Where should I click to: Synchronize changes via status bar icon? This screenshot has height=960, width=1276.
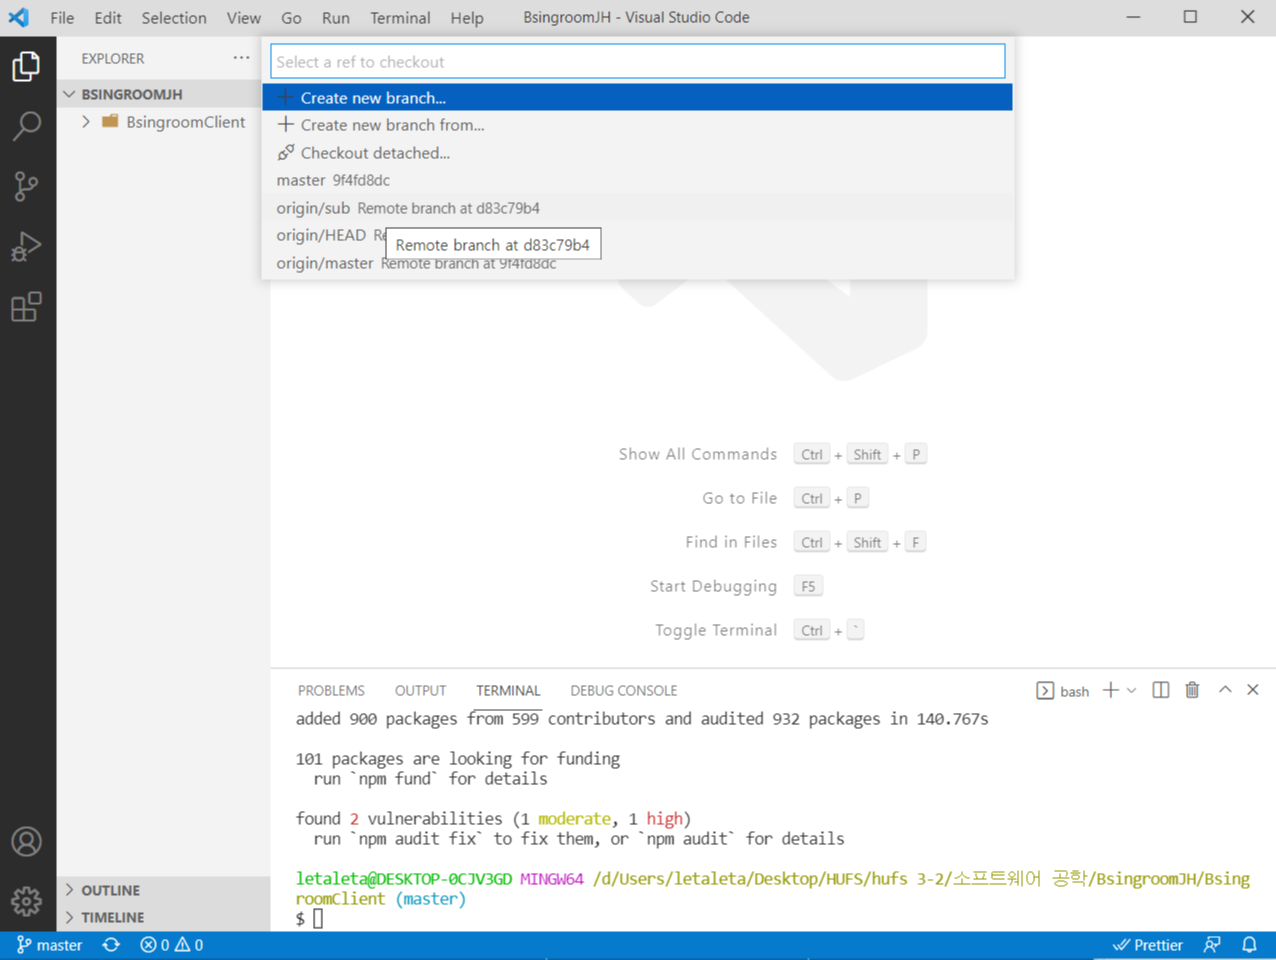[x=111, y=945]
